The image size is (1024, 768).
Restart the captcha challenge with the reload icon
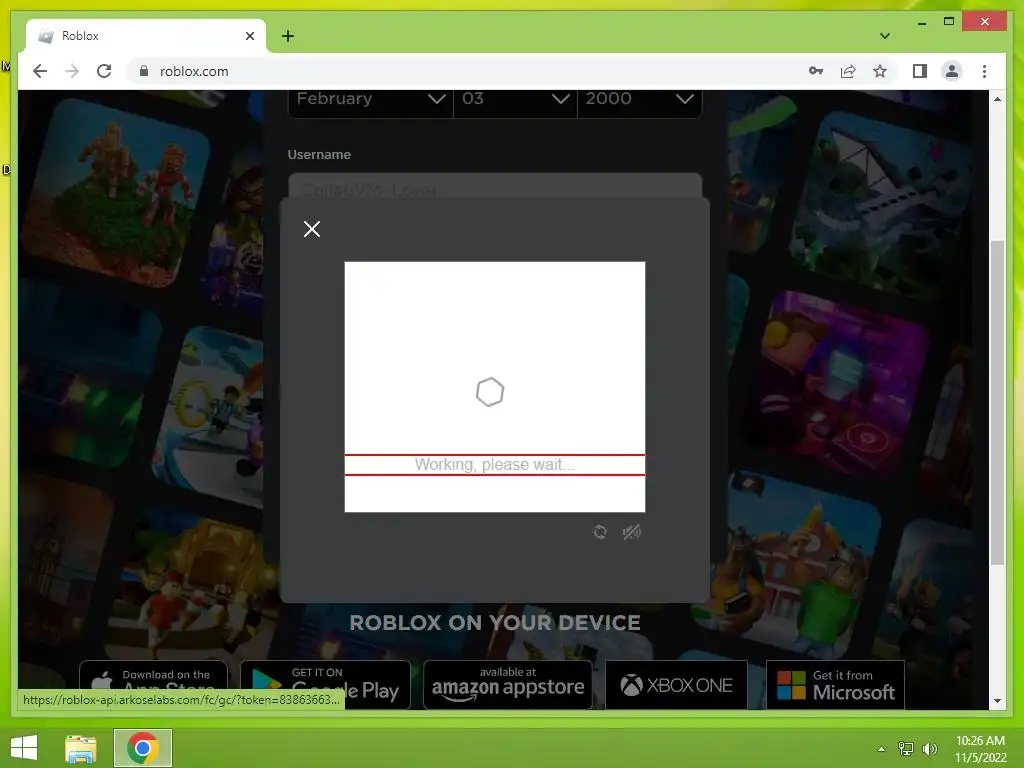point(600,532)
